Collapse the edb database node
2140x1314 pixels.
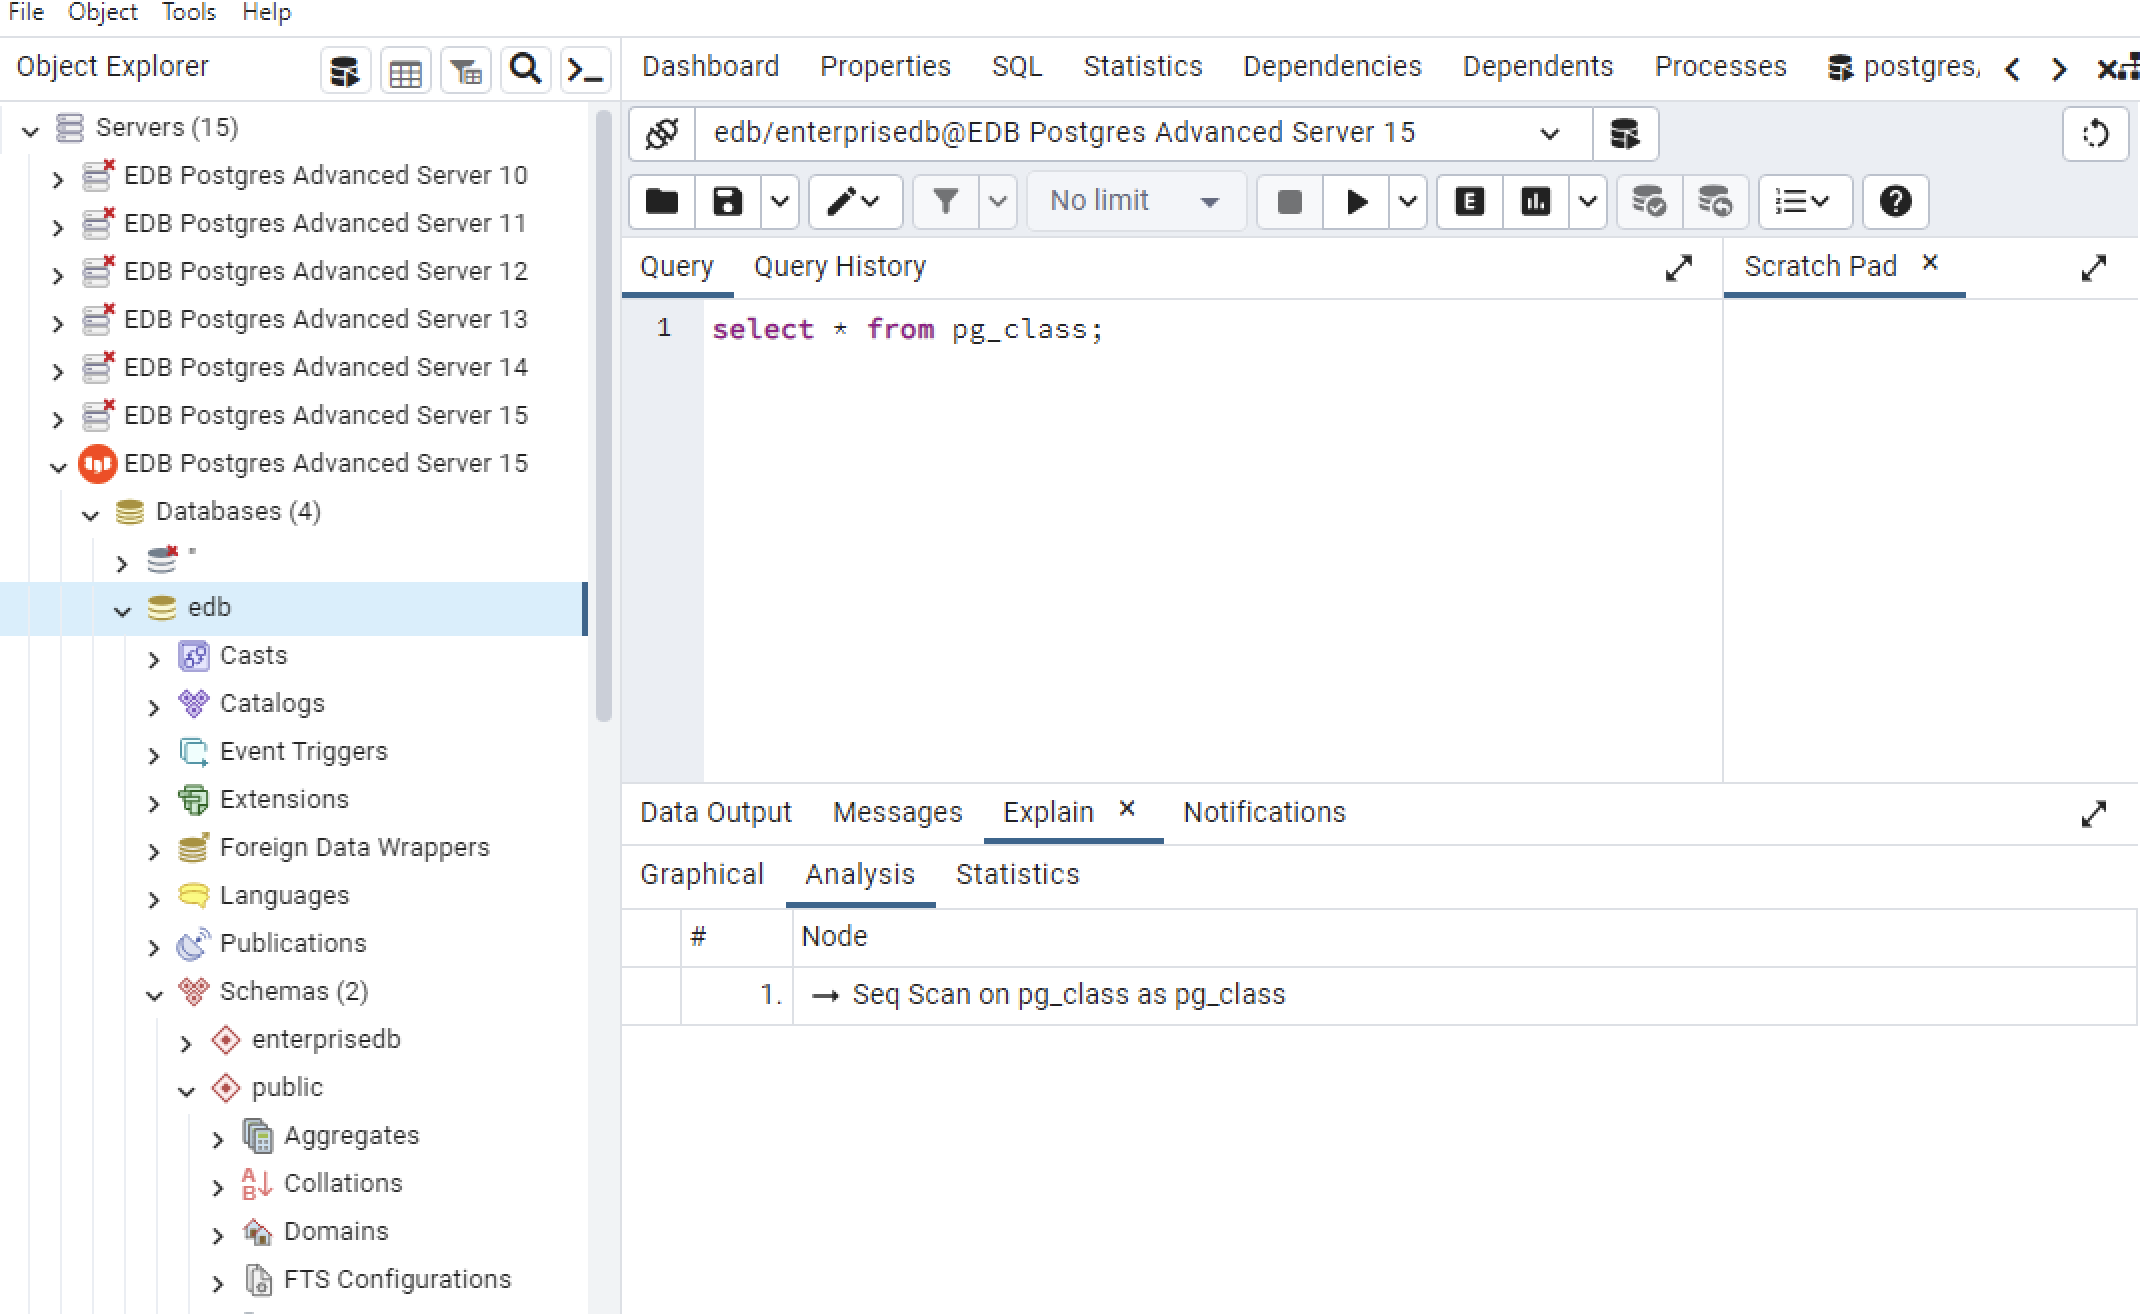pyautogui.click(x=122, y=610)
